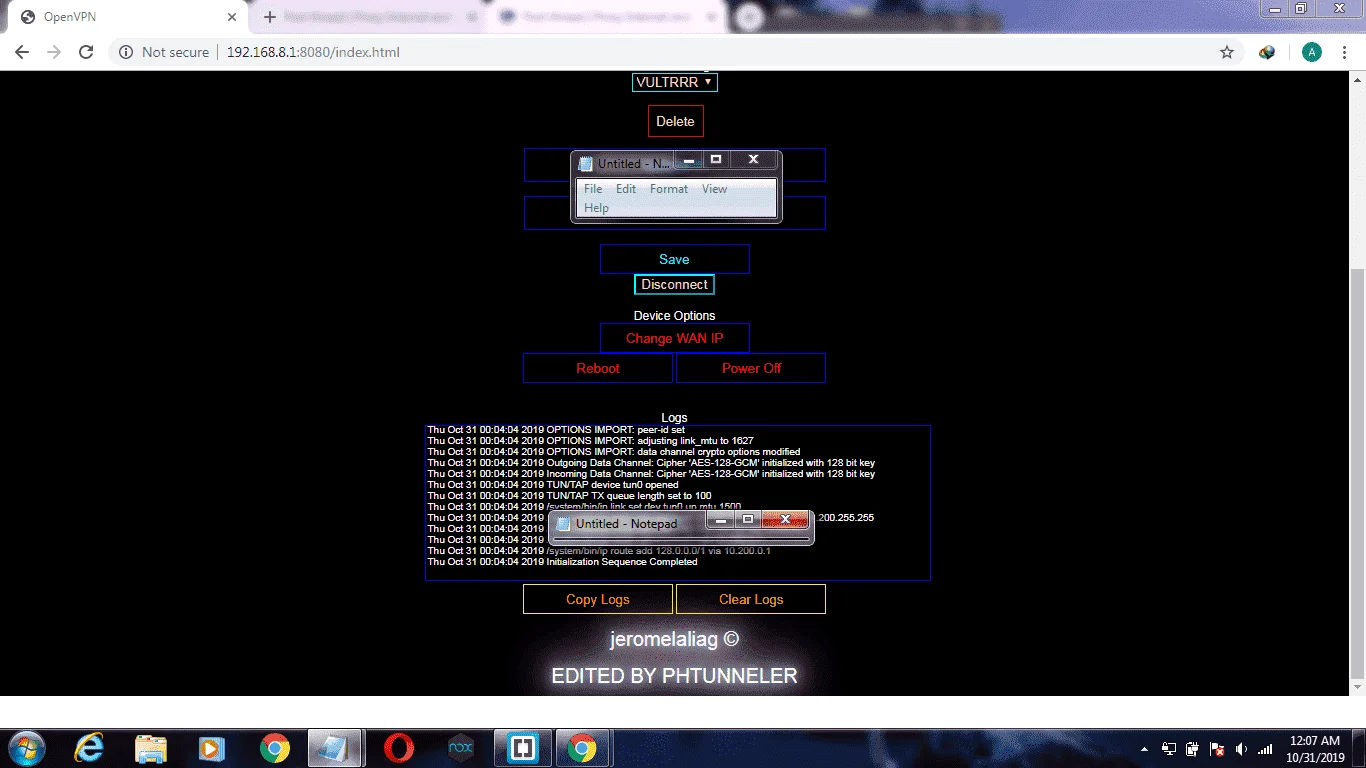Open a new browser tab
The height and width of the screenshot is (768, 1366).
pos(269,17)
